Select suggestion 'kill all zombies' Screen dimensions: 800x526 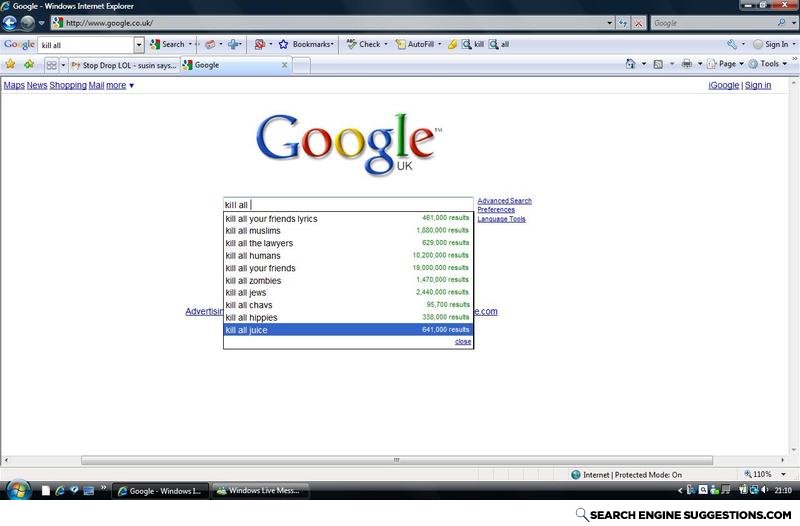(x=348, y=281)
